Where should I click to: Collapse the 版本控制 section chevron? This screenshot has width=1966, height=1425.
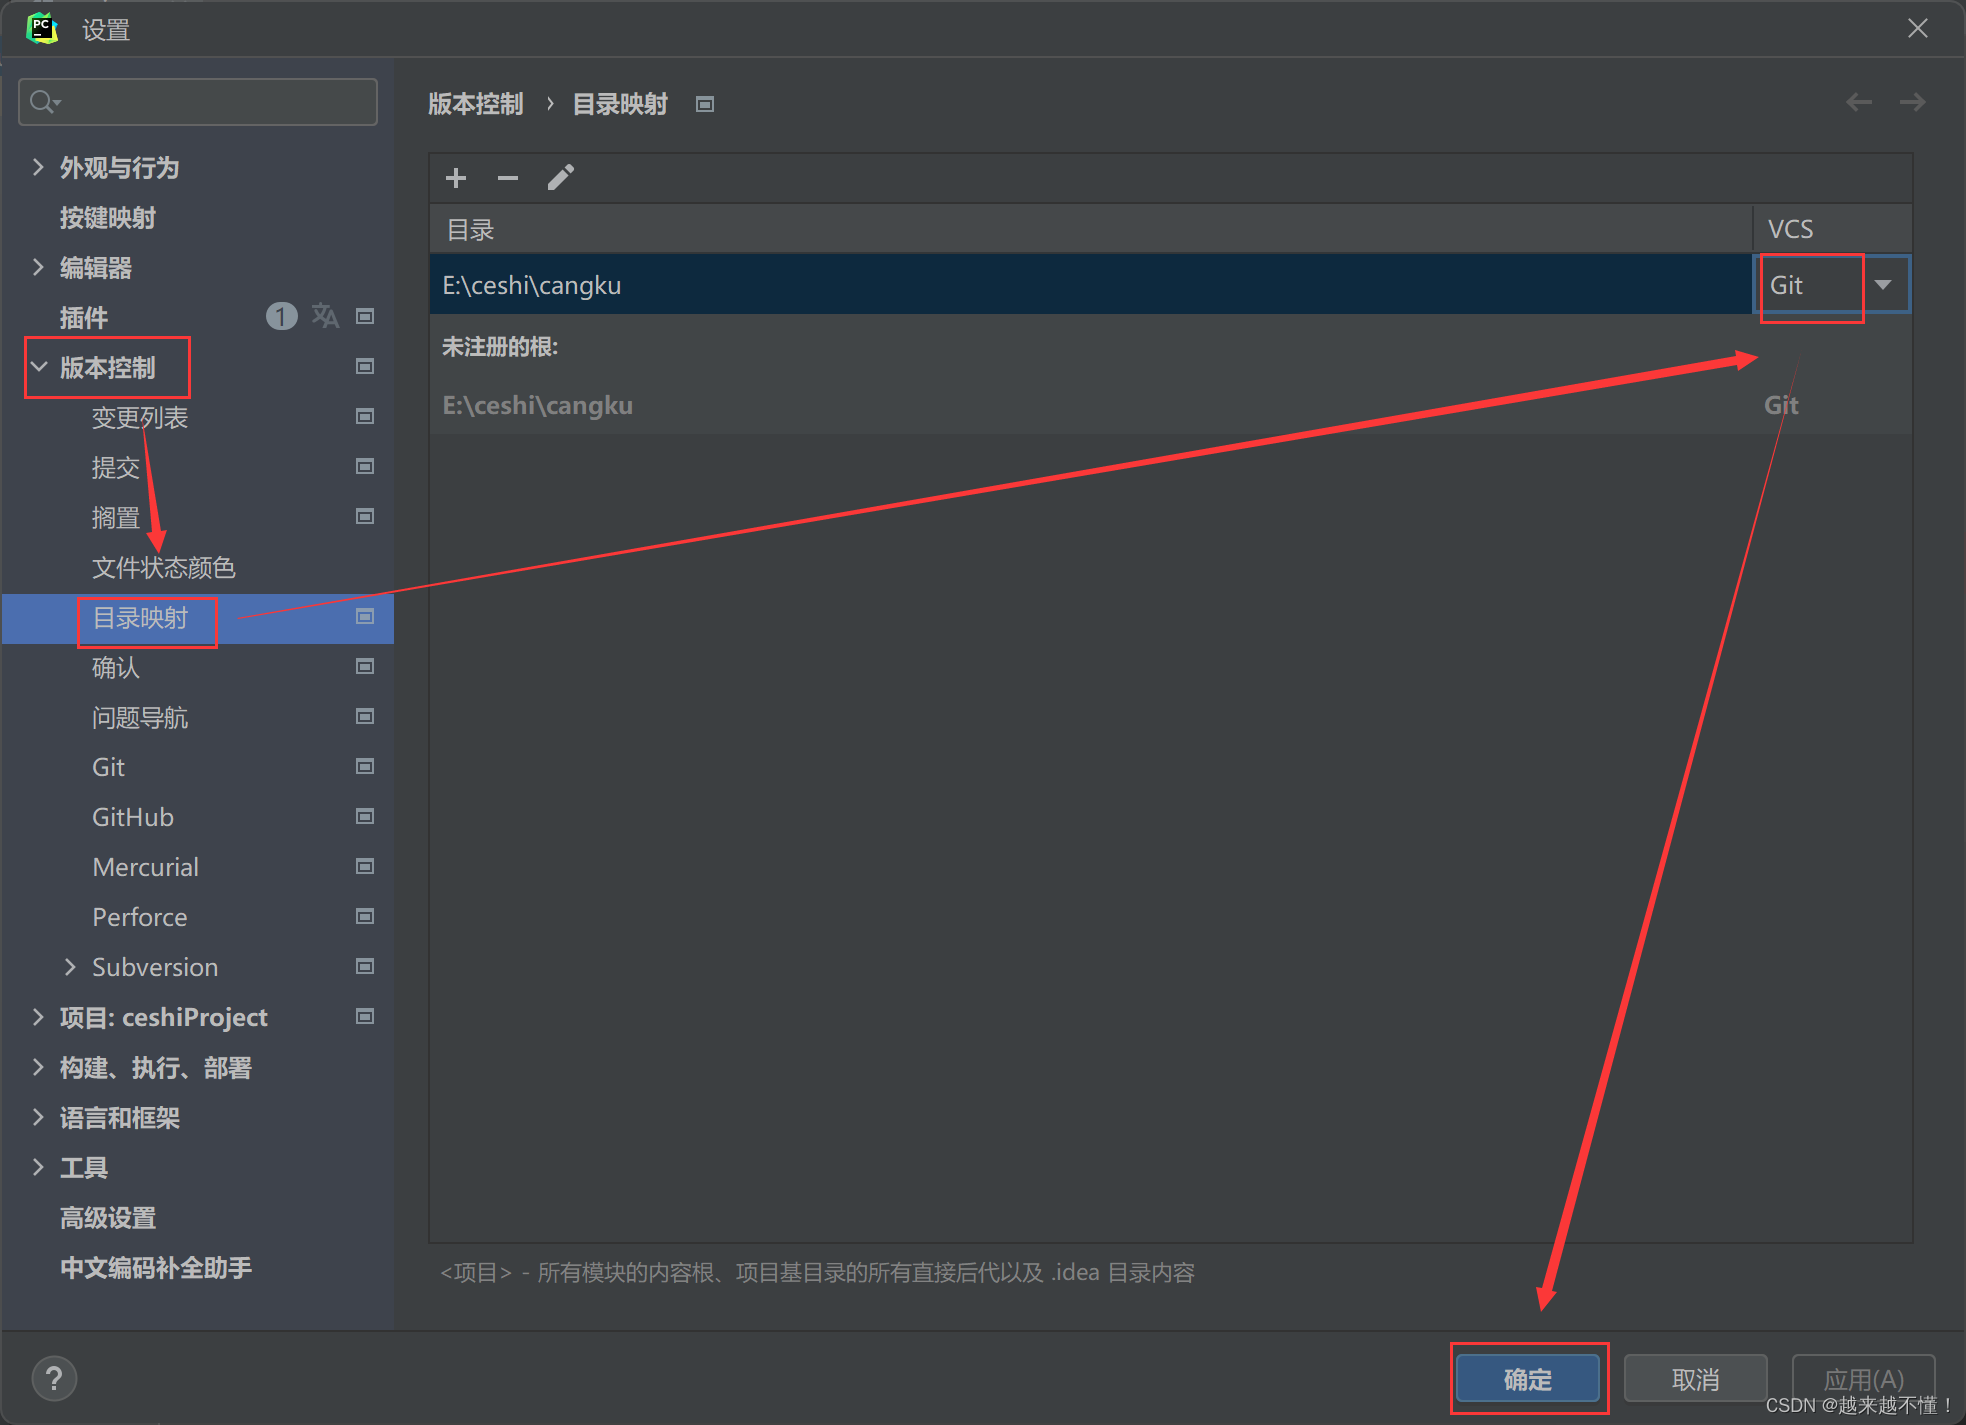39,367
